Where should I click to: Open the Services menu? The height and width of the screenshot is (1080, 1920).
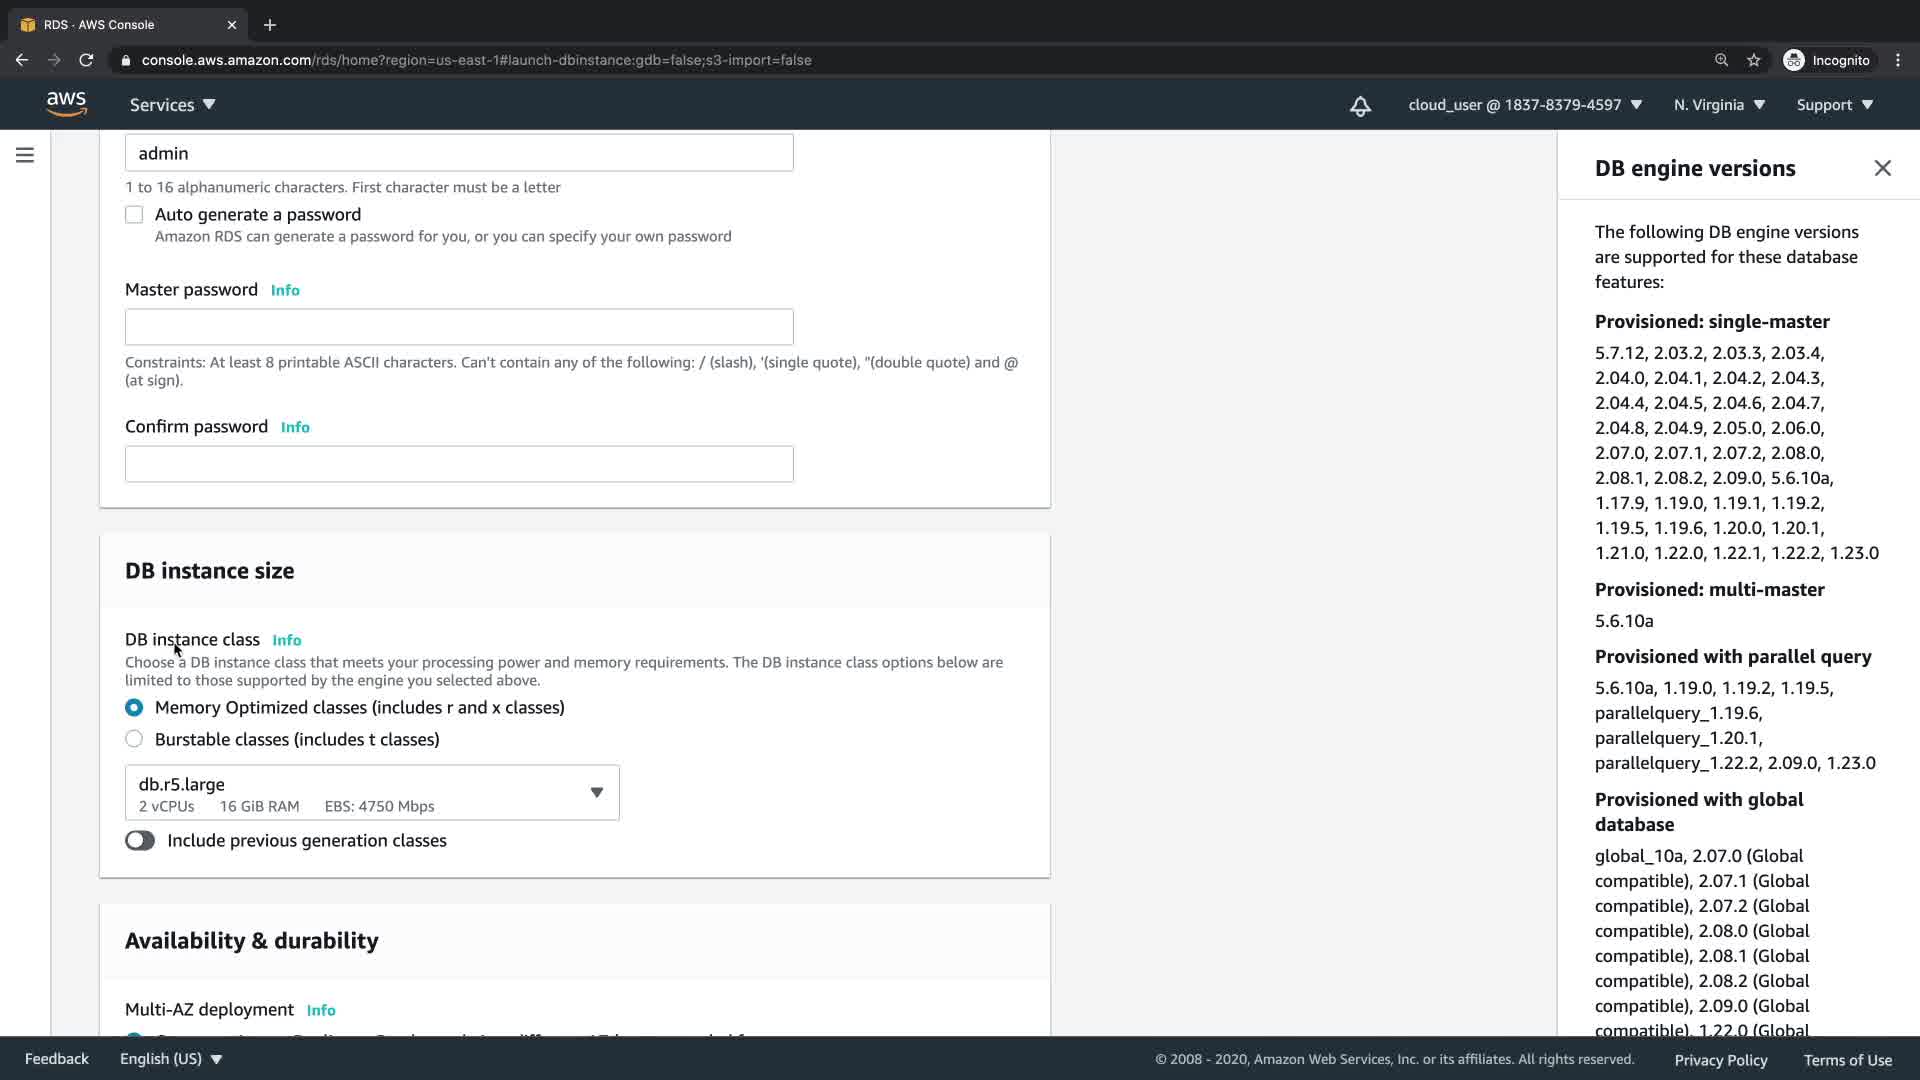[x=172, y=105]
